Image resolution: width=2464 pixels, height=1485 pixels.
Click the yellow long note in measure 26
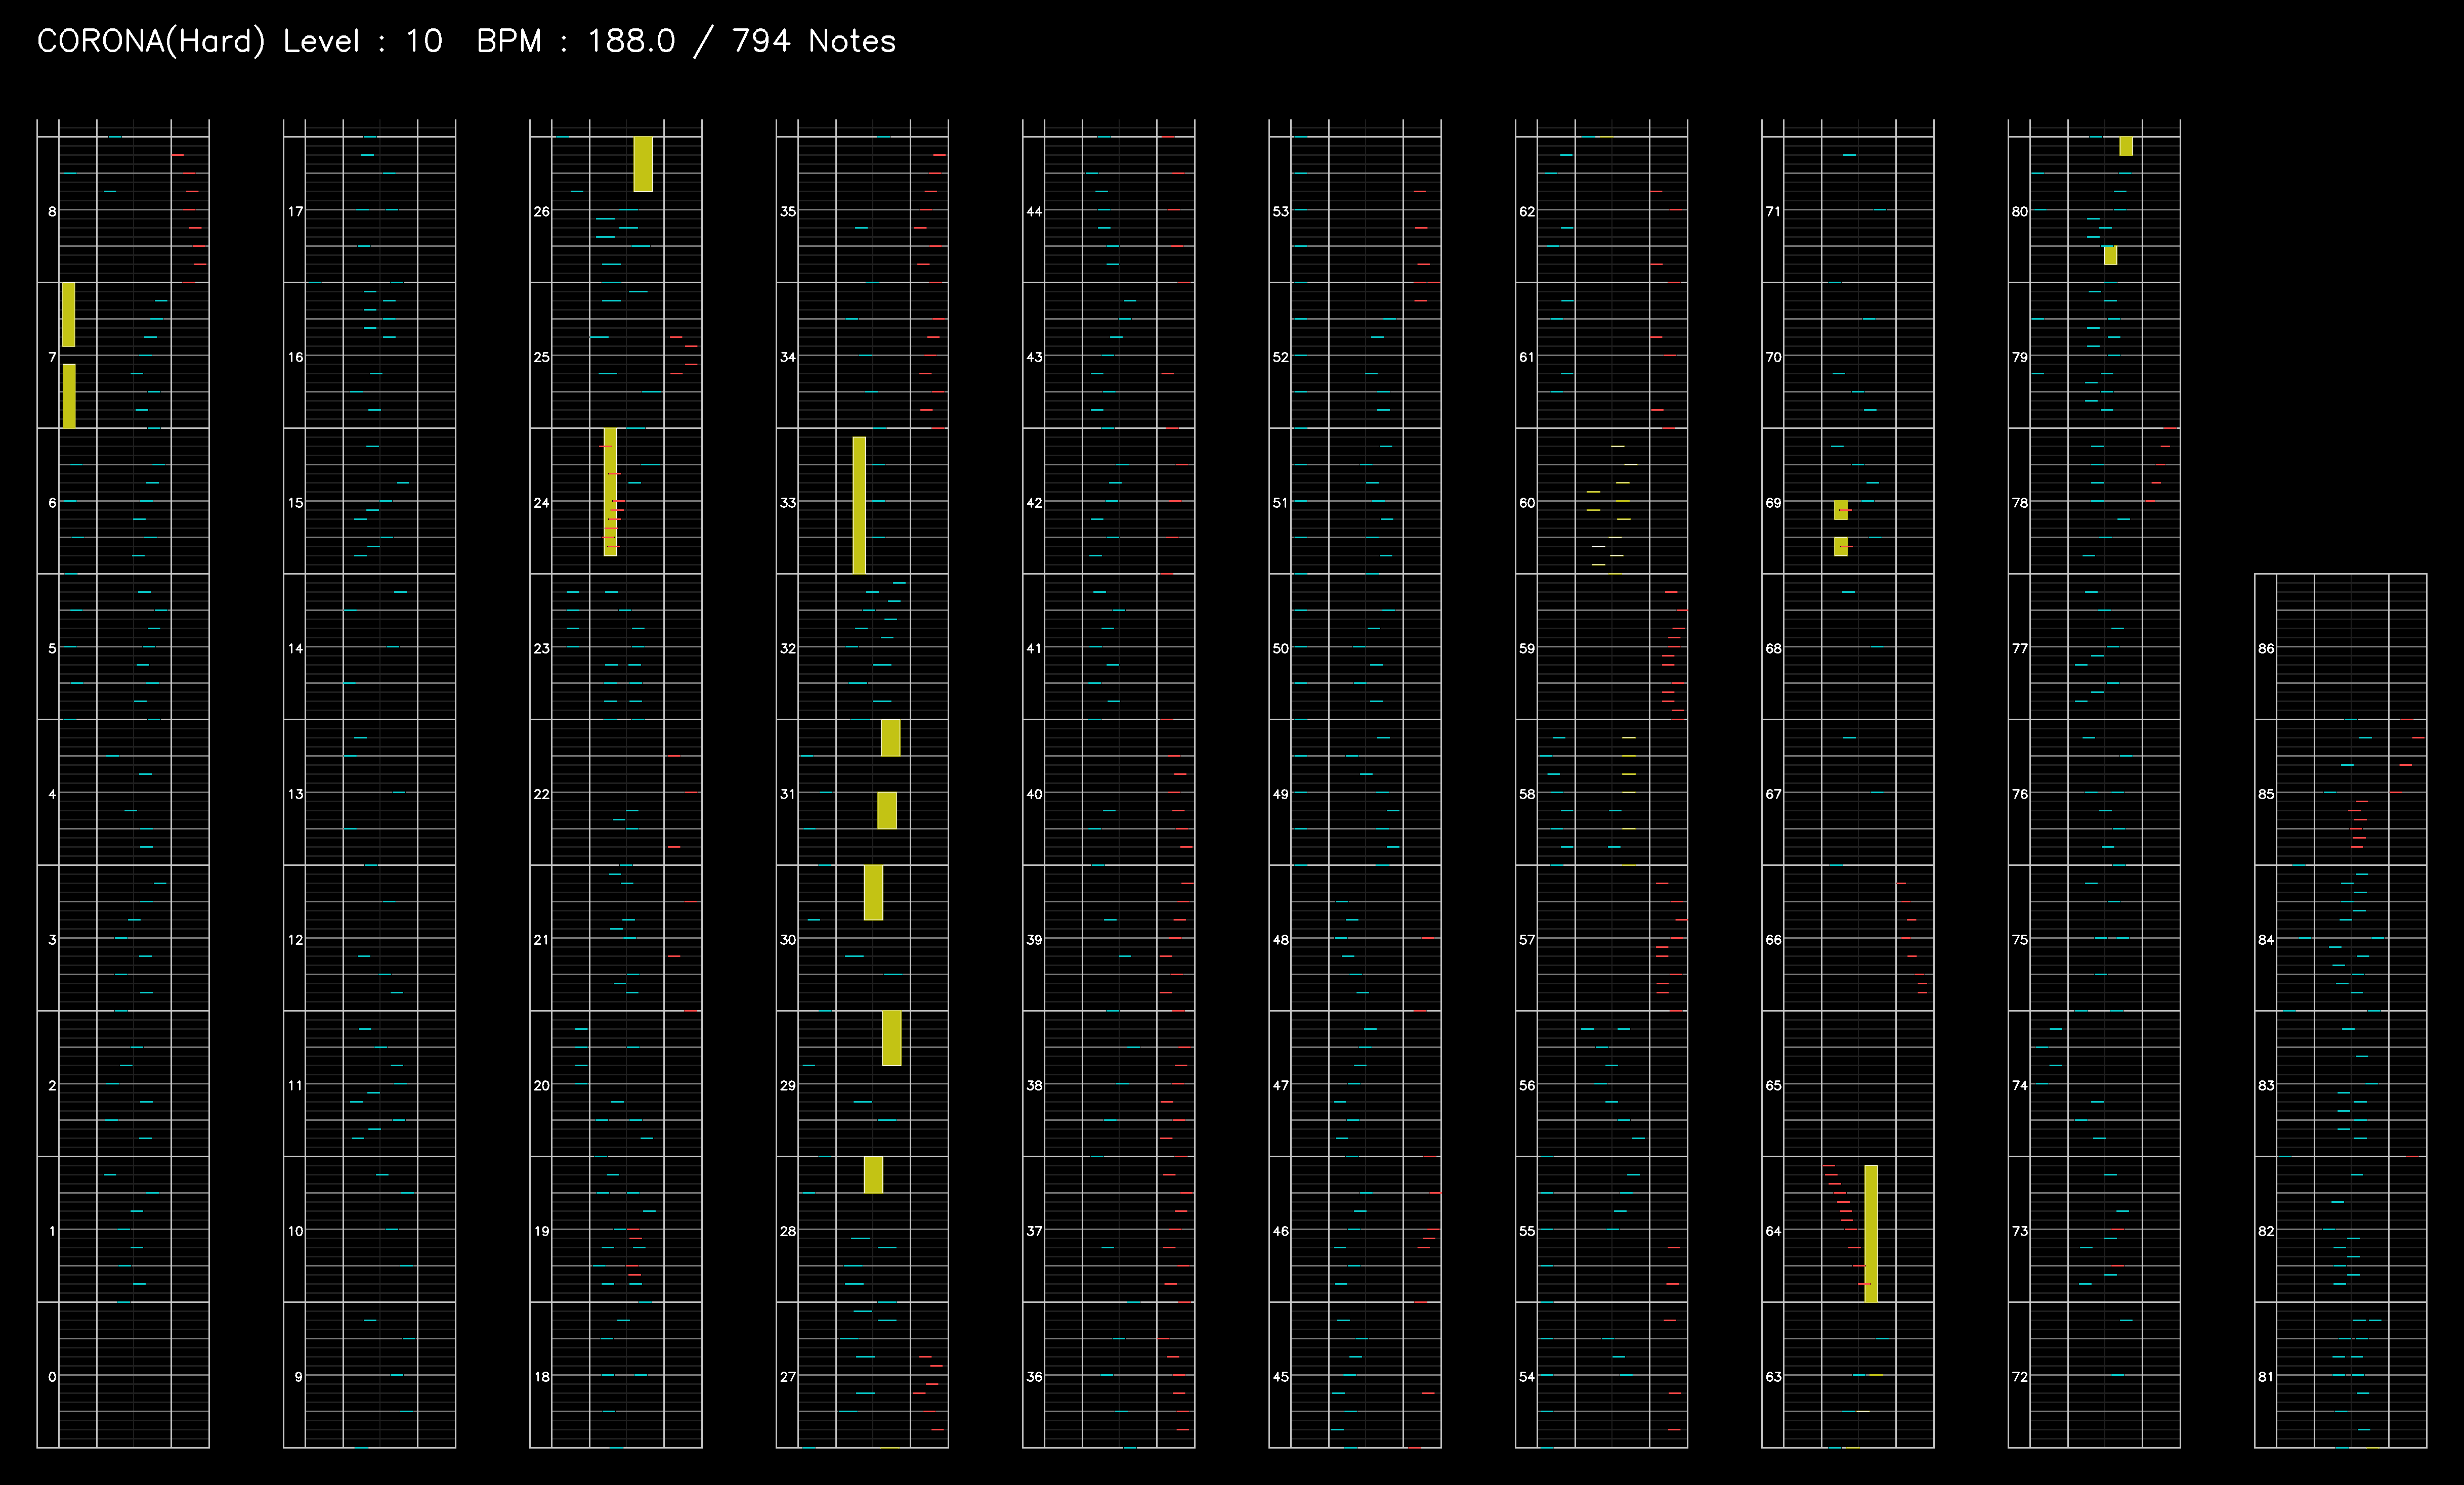643,164
